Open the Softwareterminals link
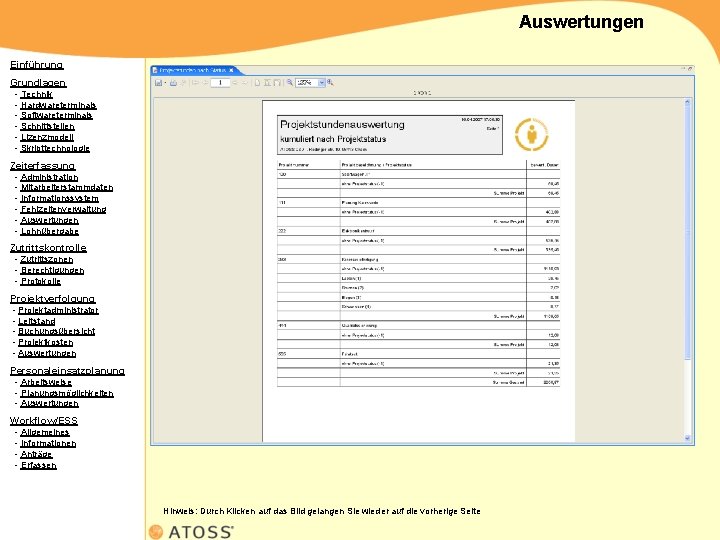The image size is (720, 540). point(56,115)
